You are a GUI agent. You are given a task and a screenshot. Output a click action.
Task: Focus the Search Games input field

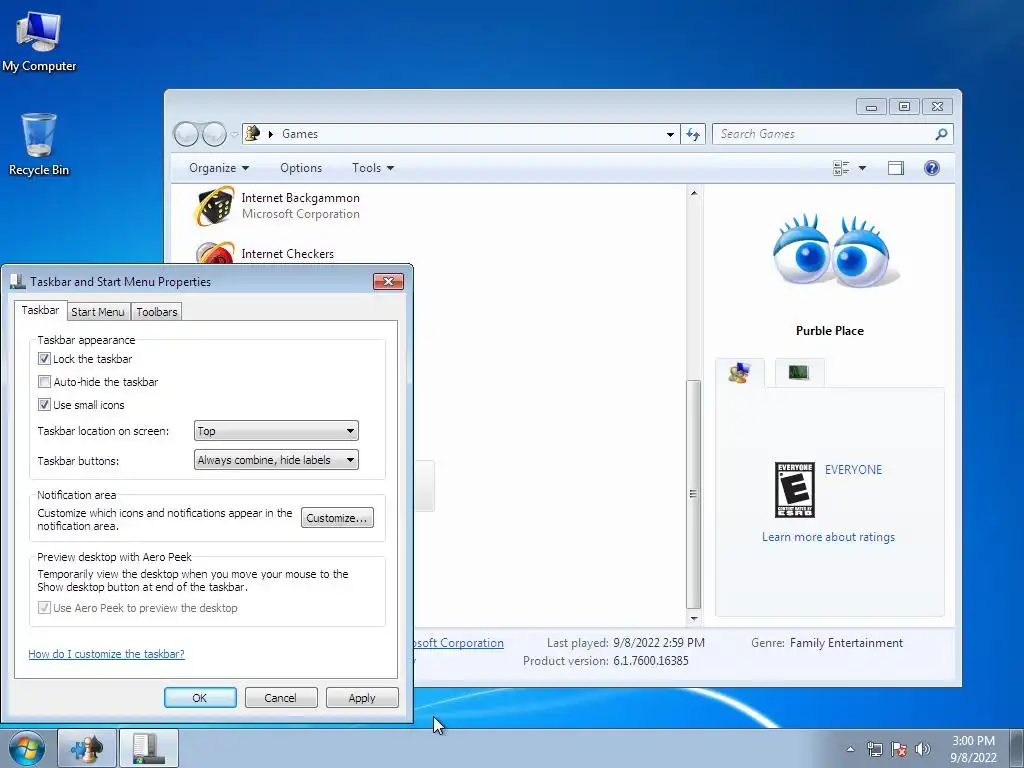click(x=825, y=134)
